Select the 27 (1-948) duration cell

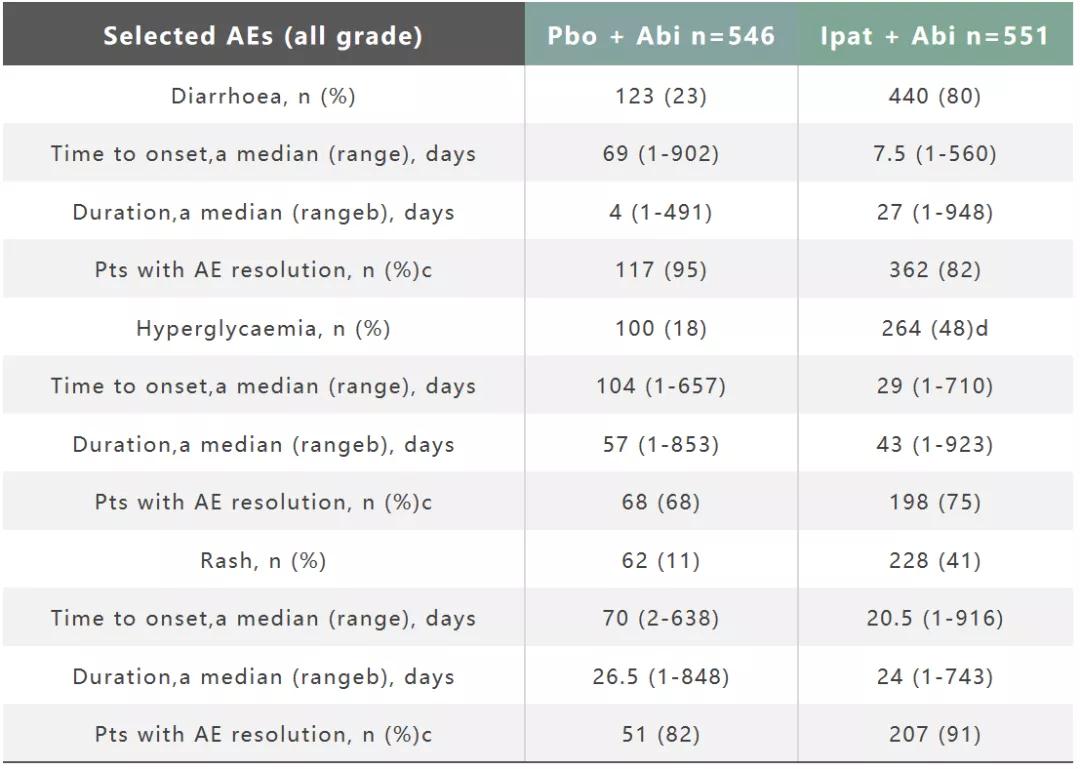tap(934, 212)
